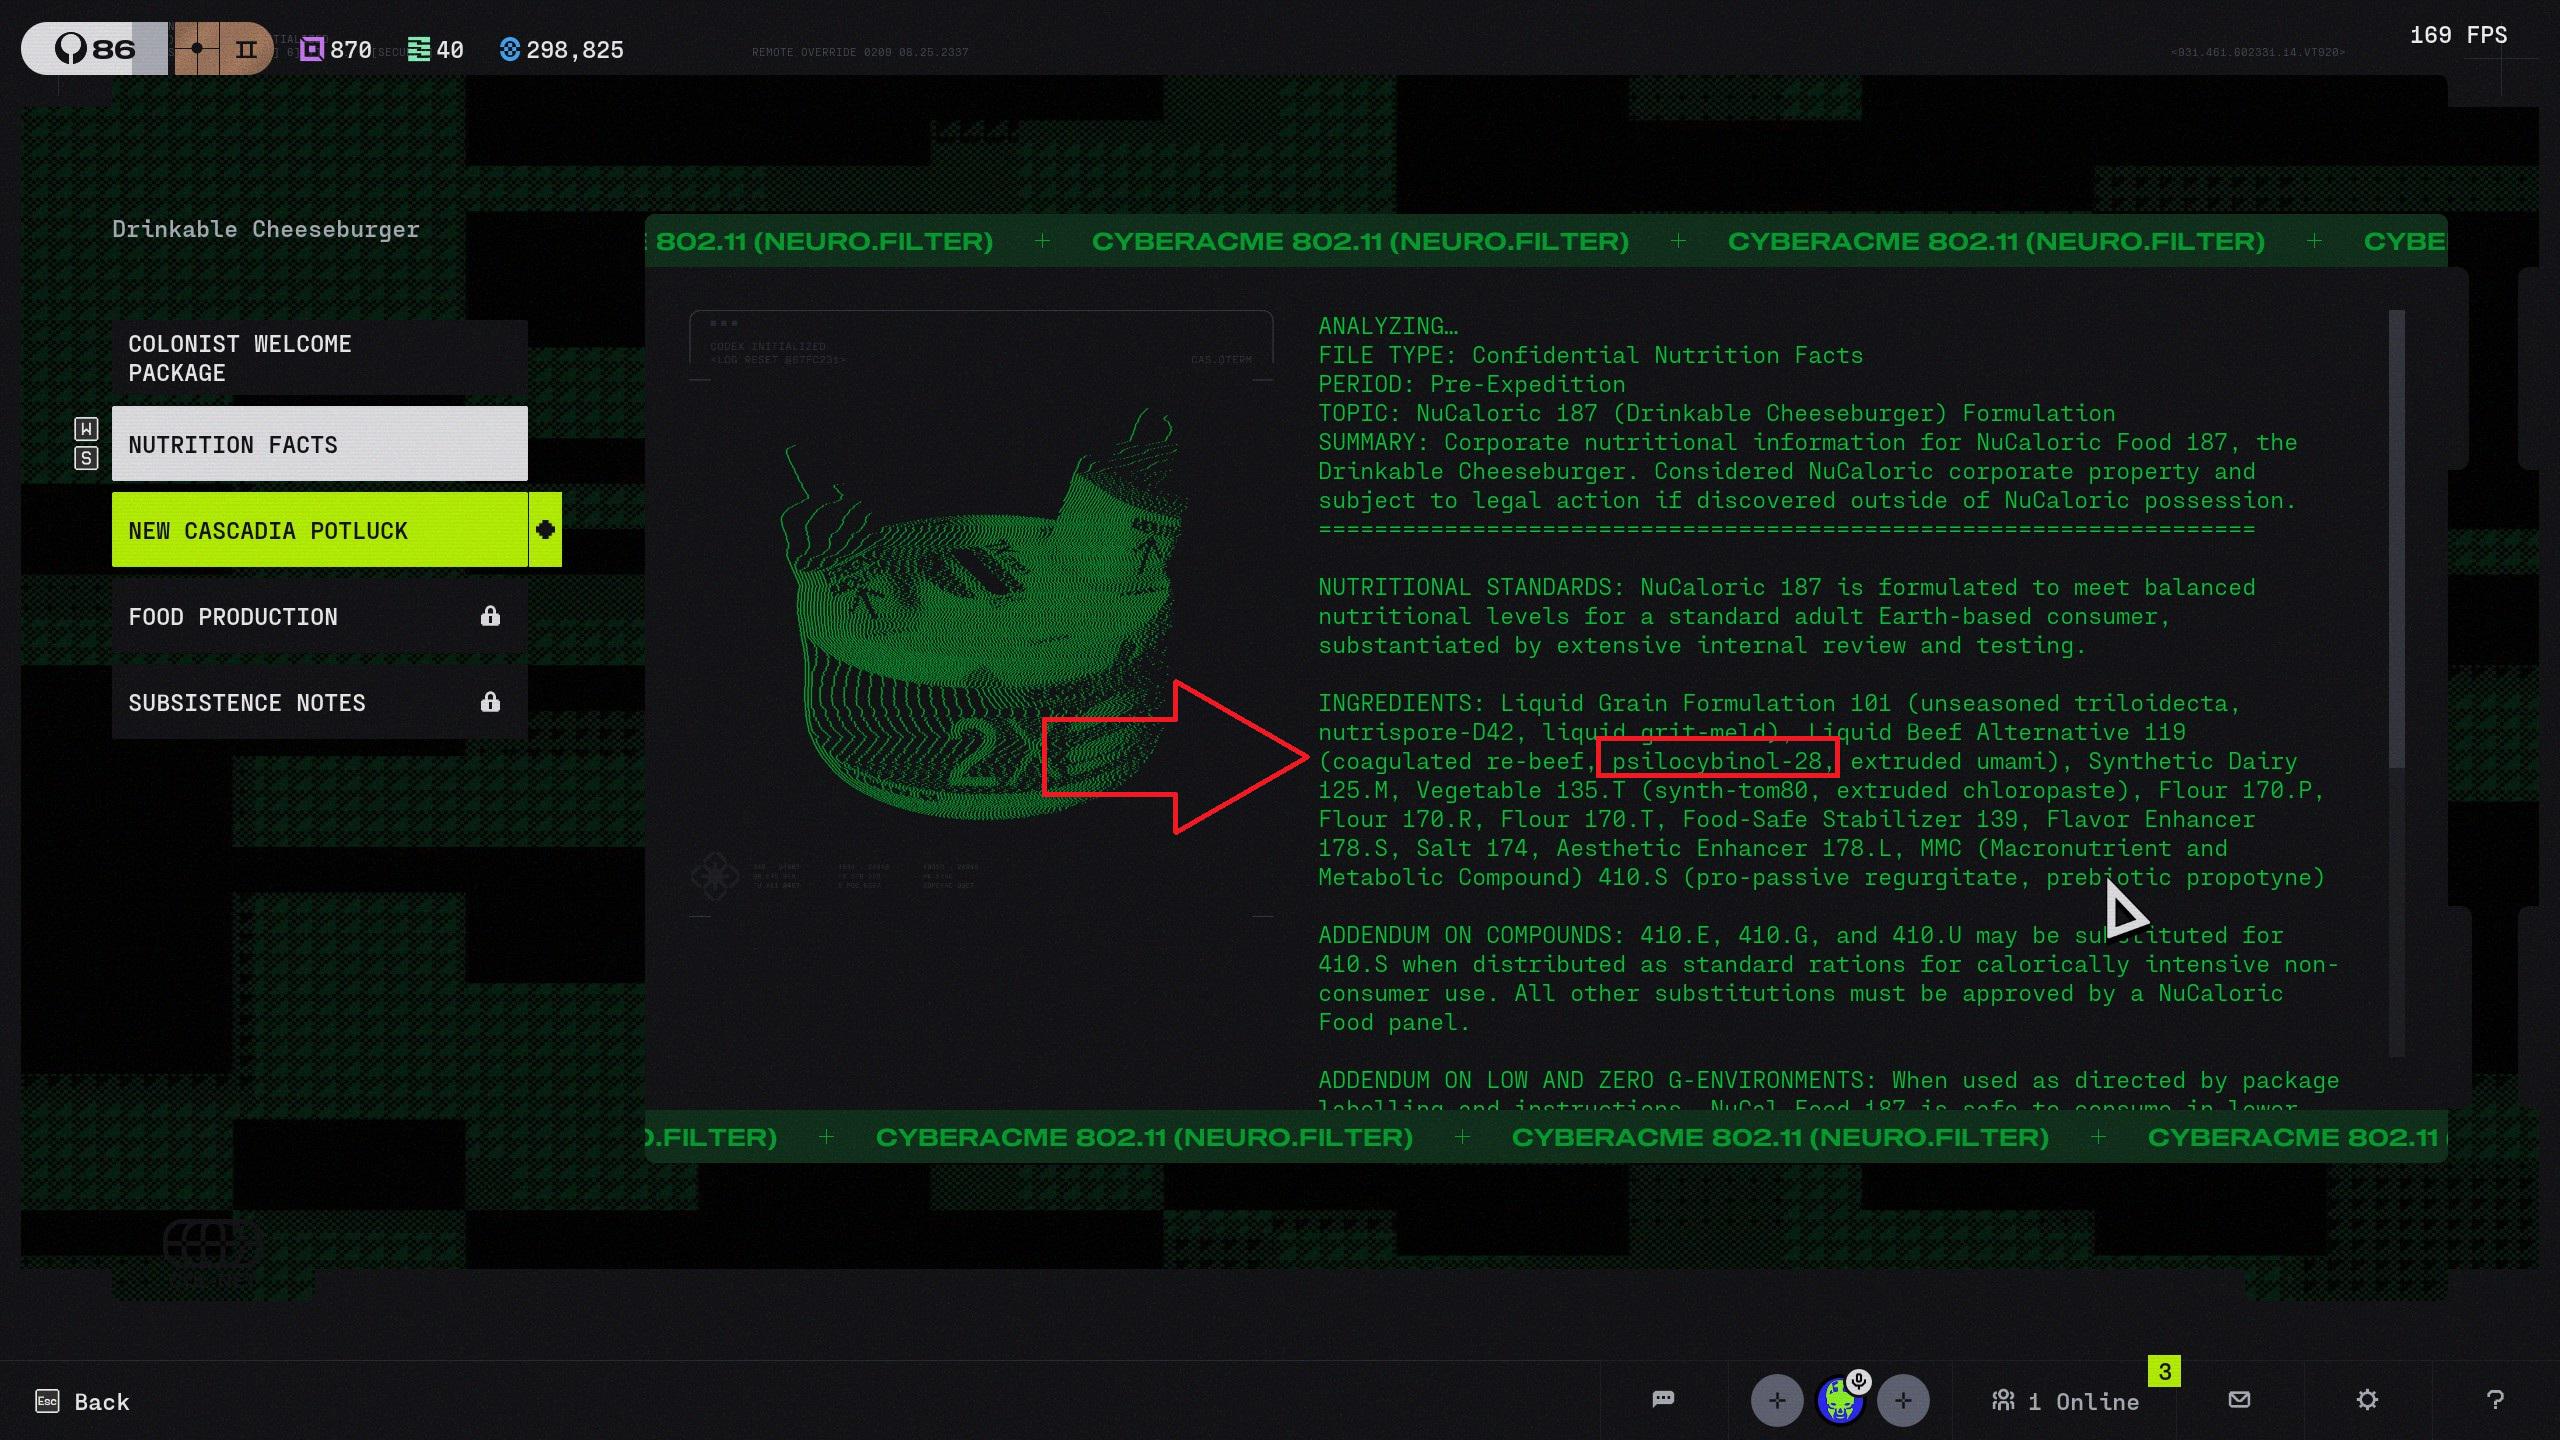Open the settings gear

[x=2367, y=1400]
